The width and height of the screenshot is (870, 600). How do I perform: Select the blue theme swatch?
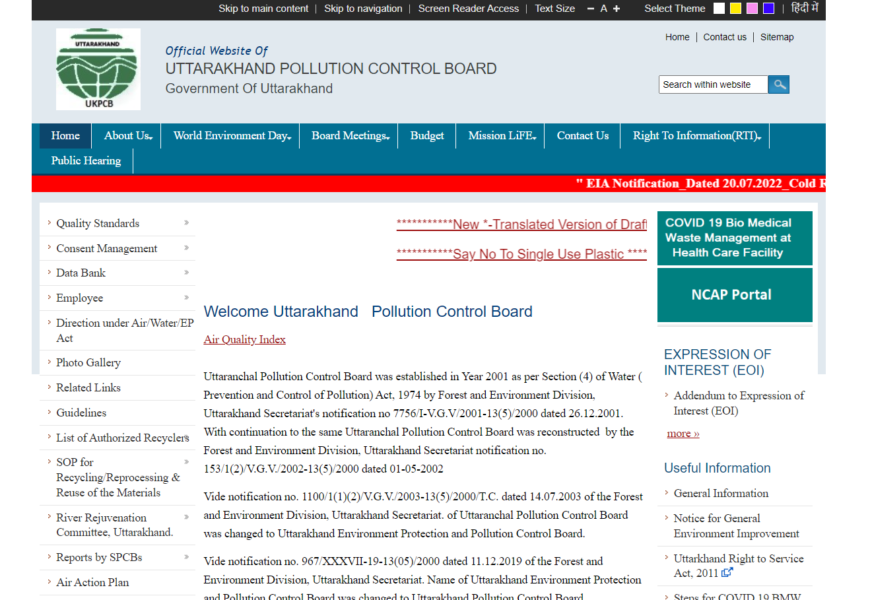tap(768, 8)
